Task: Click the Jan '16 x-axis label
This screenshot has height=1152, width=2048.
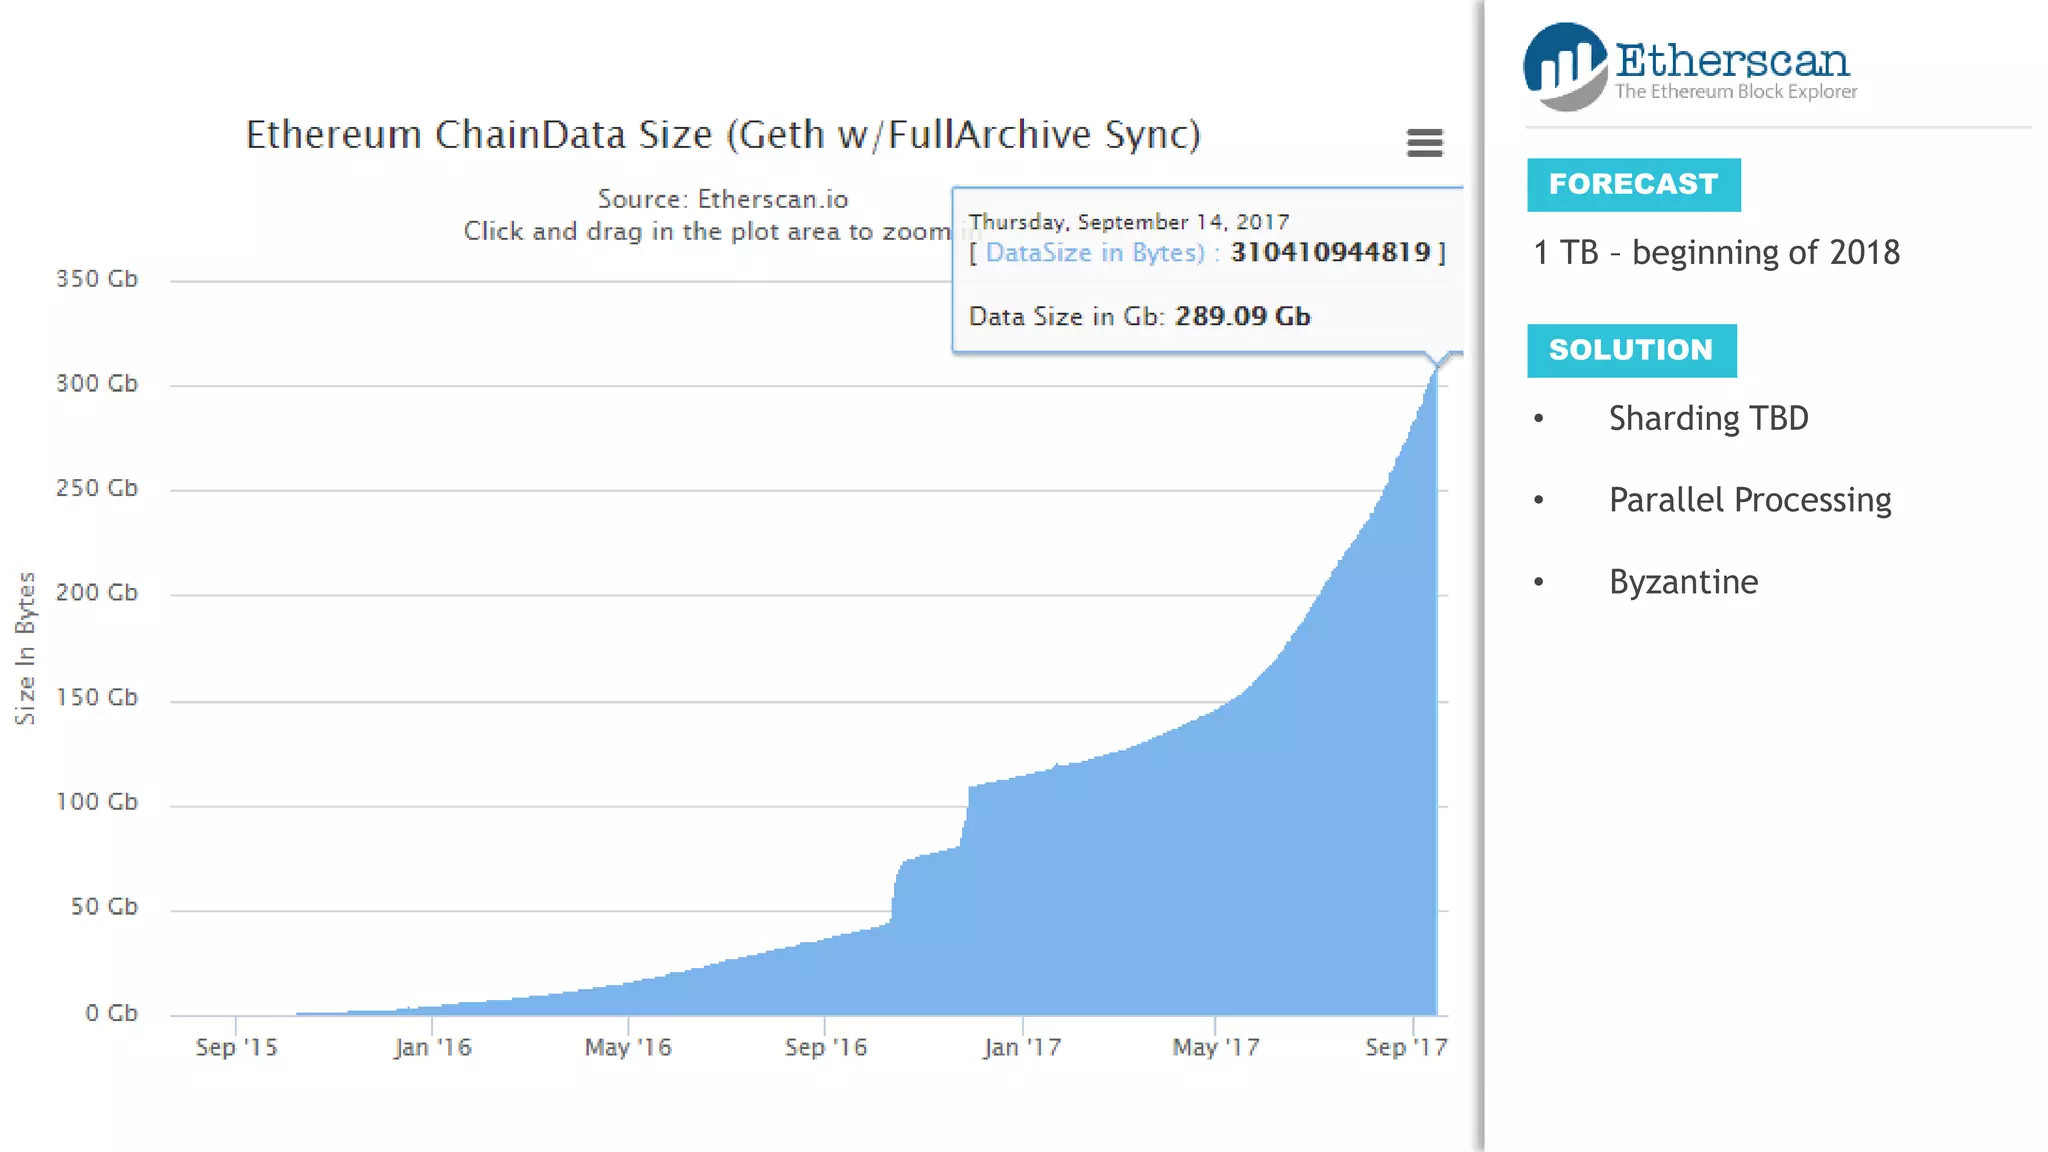Action: (432, 1047)
